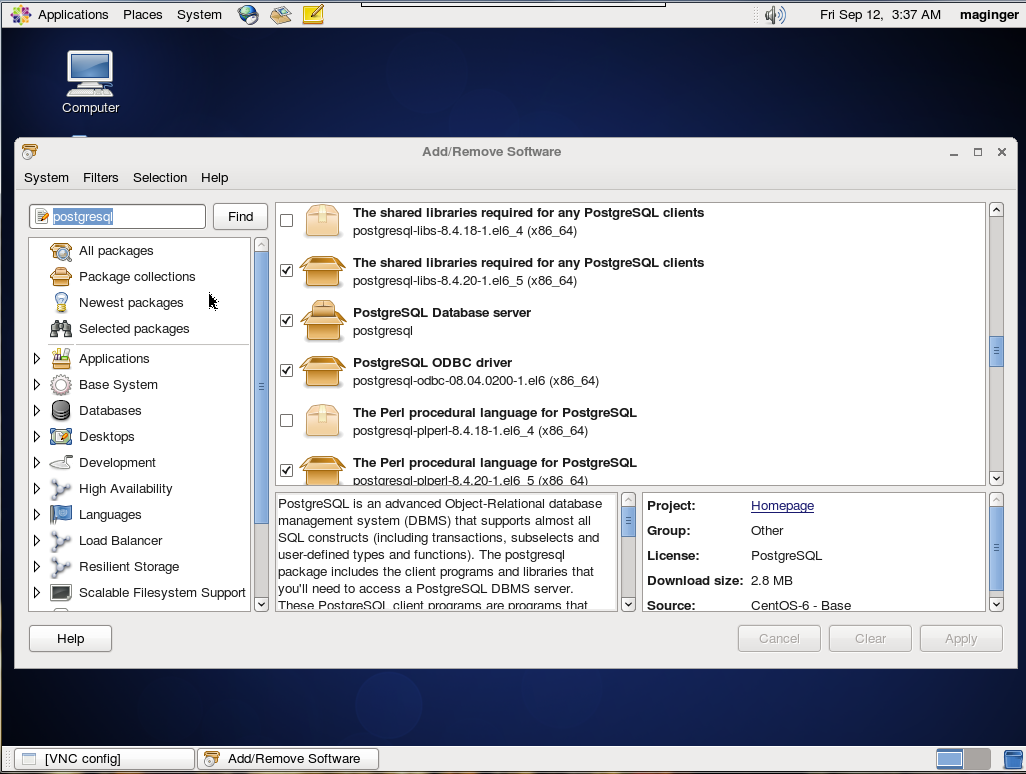Screen dimensions: 1026x774
Task: Click the description pane scrollbar thumb
Action: pyautogui.click(x=628, y=521)
